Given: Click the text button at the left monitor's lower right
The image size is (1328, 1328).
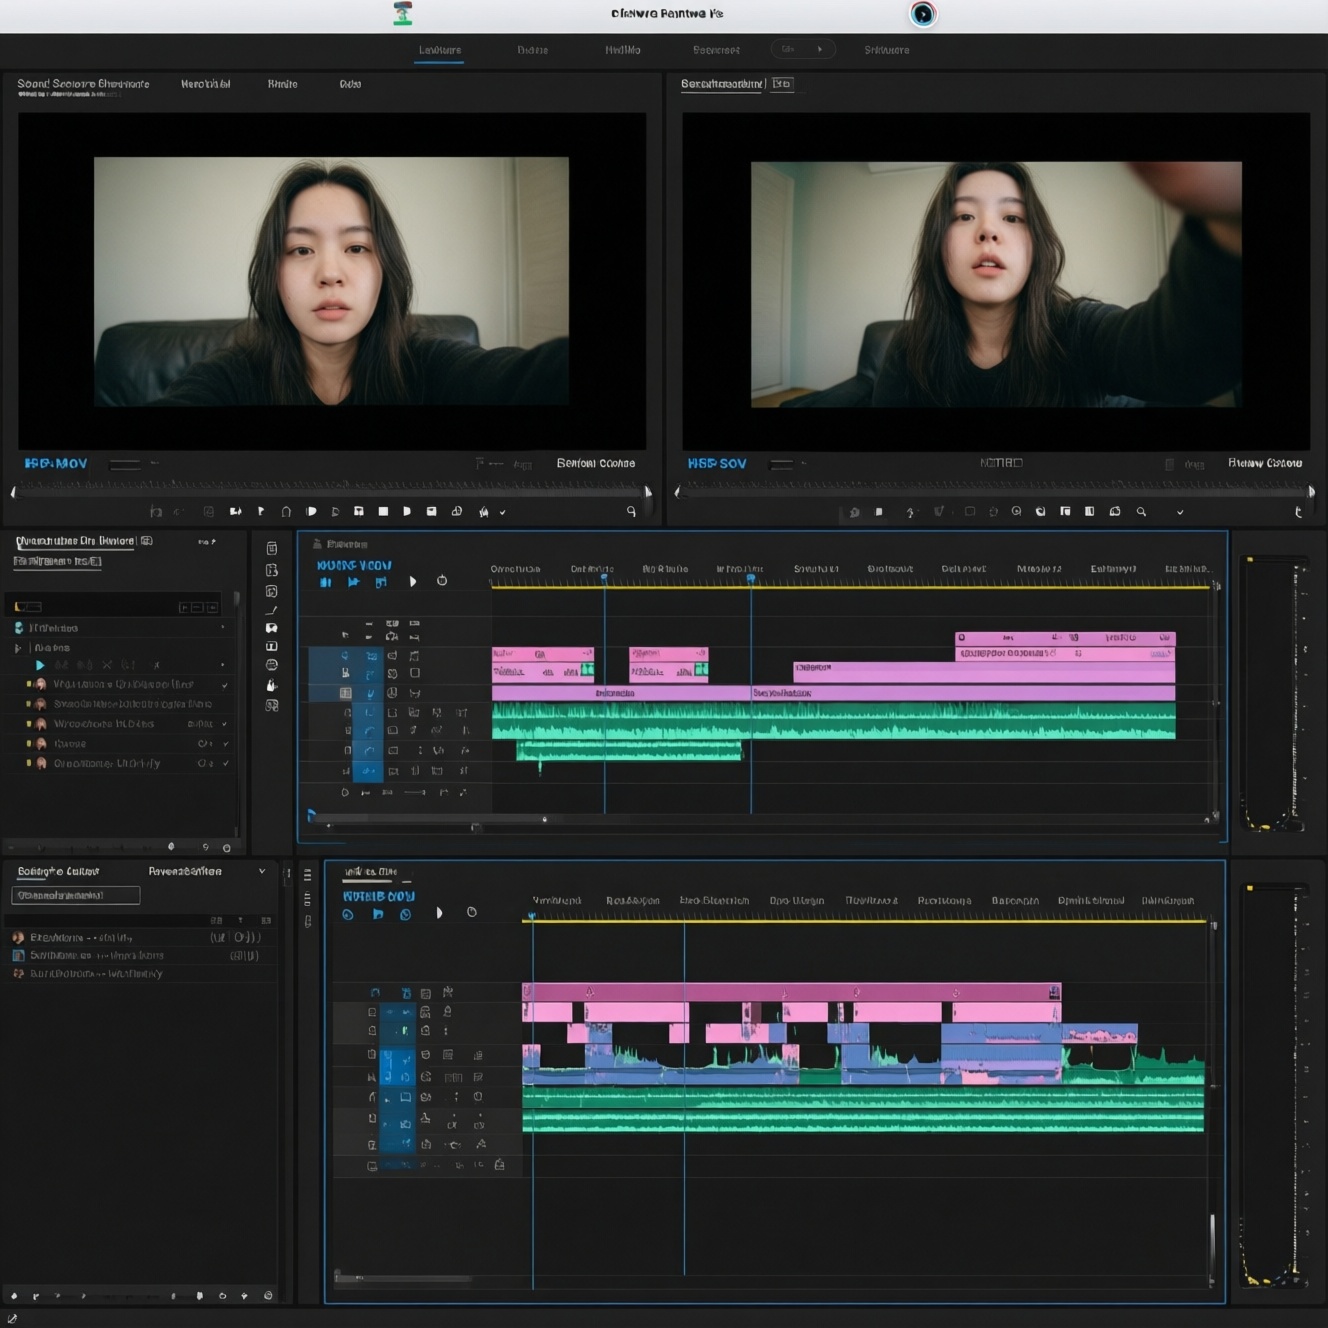Looking at the screenshot, I should point(596,463).
